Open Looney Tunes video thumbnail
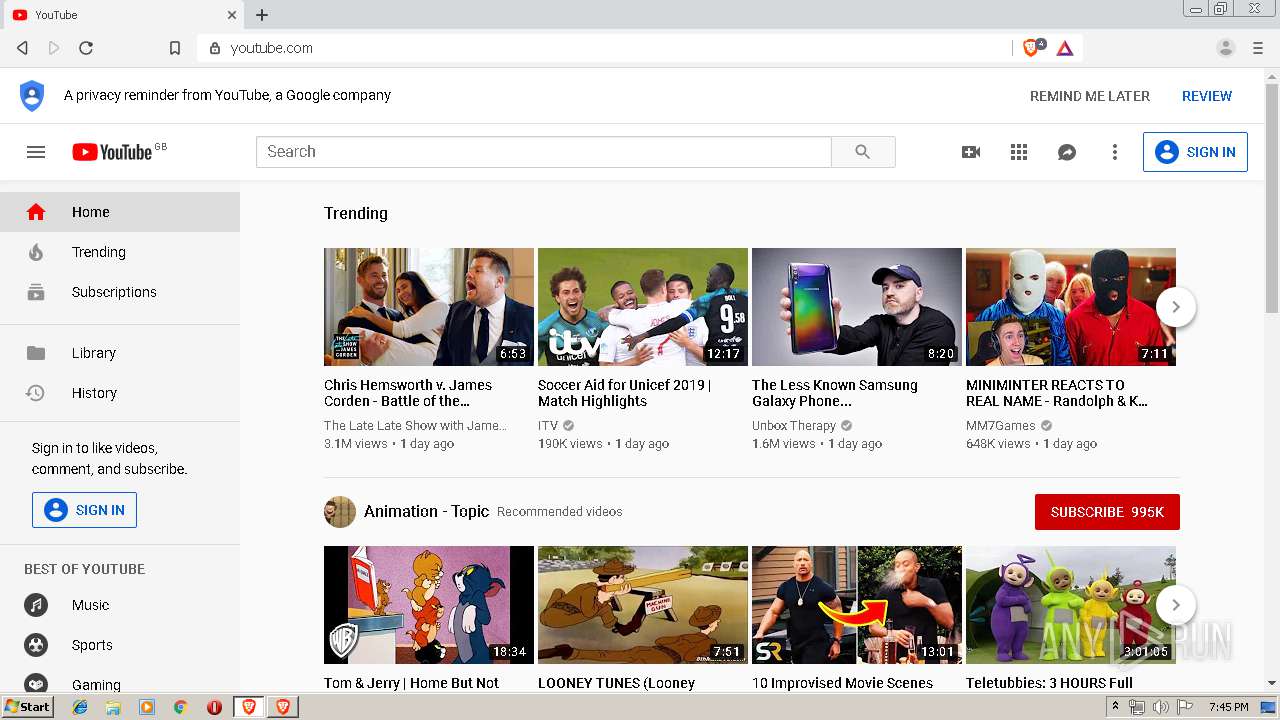1280x720 pixels. (643, 605)
